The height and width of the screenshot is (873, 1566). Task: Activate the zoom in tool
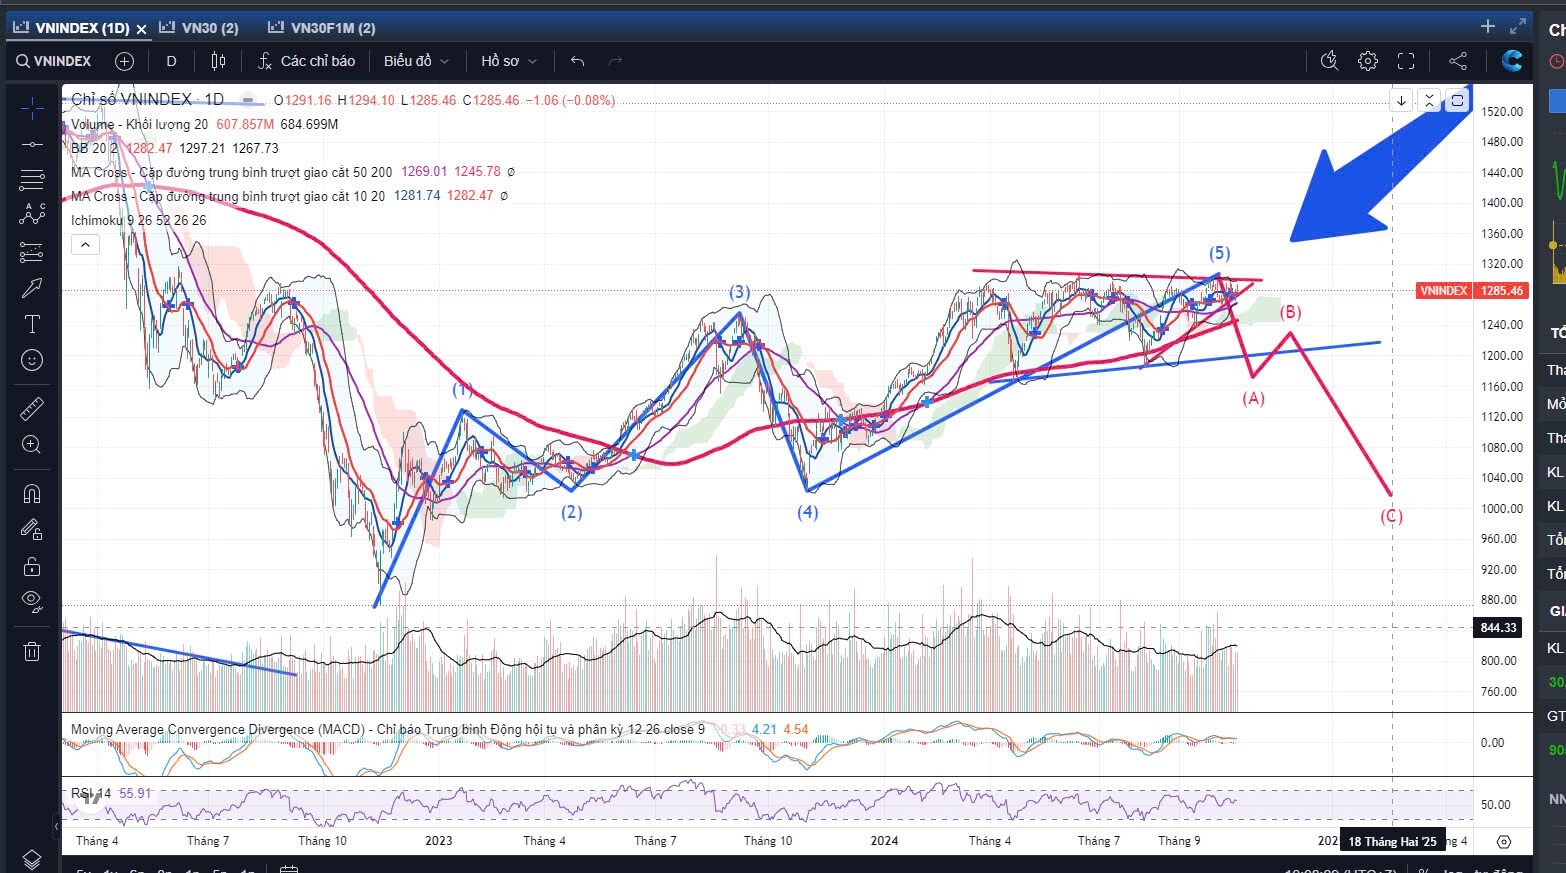pyautogui.click(x=32, y=444)
